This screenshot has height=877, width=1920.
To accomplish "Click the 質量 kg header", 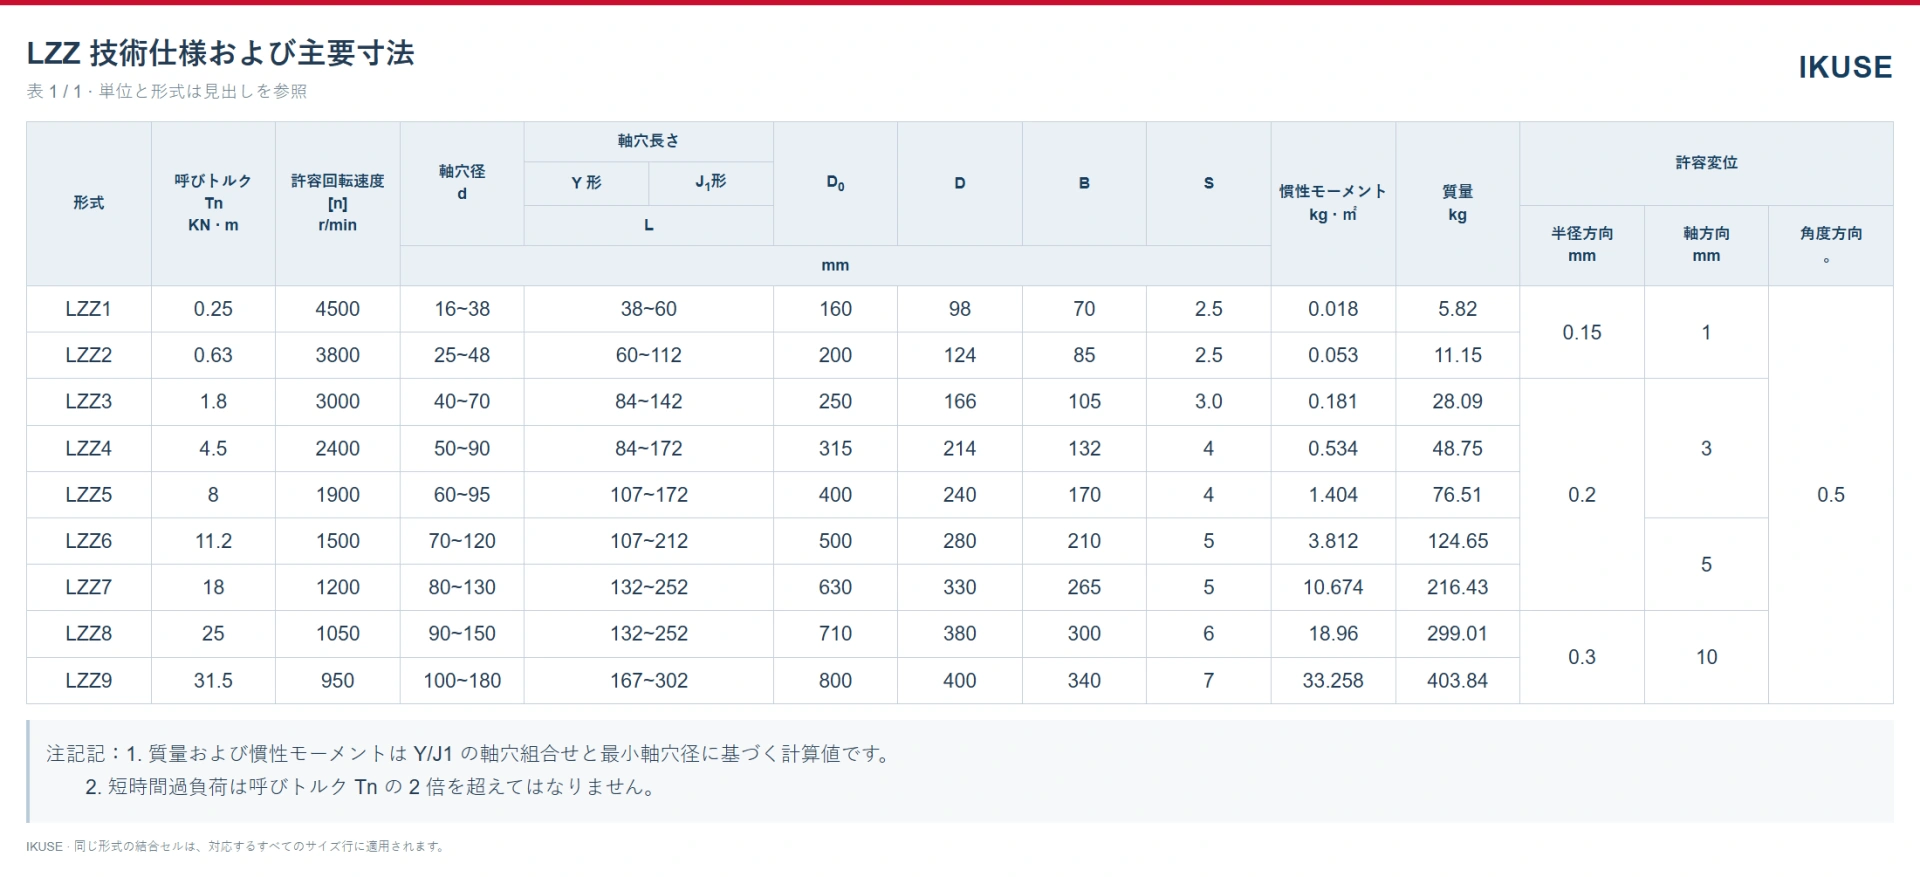I will click(x=1458, y=203).
